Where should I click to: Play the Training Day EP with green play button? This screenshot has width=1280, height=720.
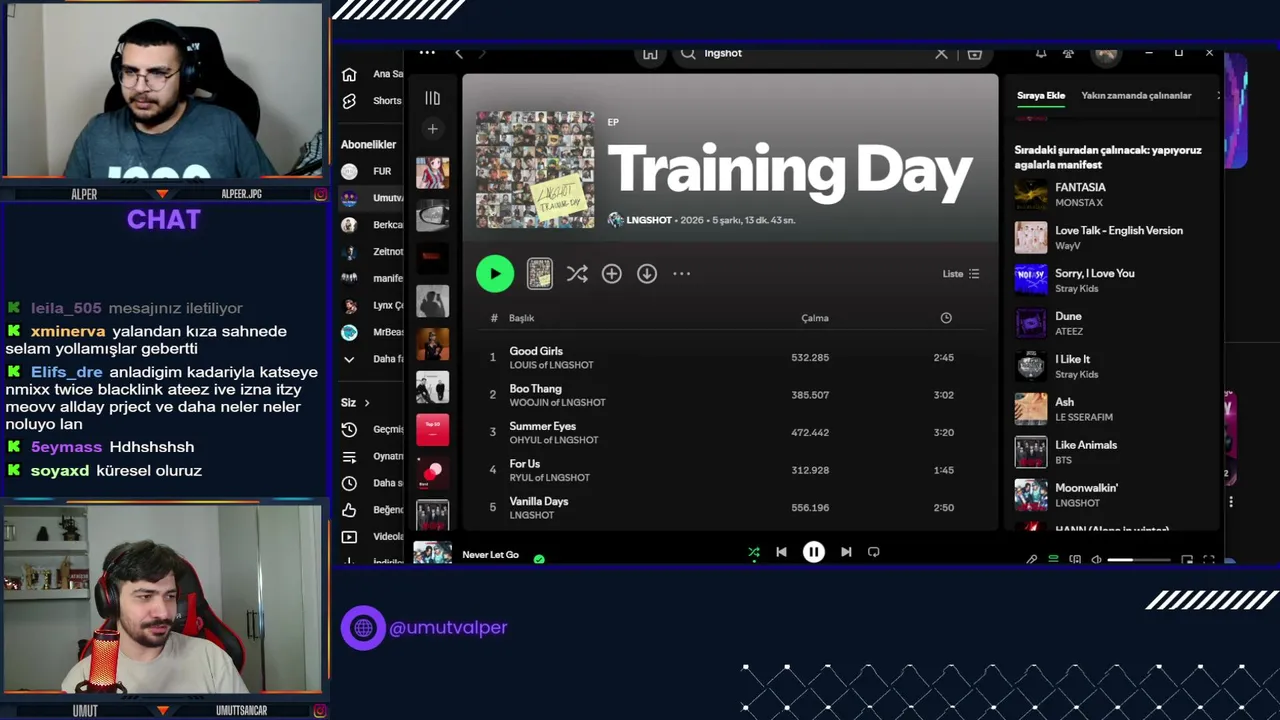[495, 273]
